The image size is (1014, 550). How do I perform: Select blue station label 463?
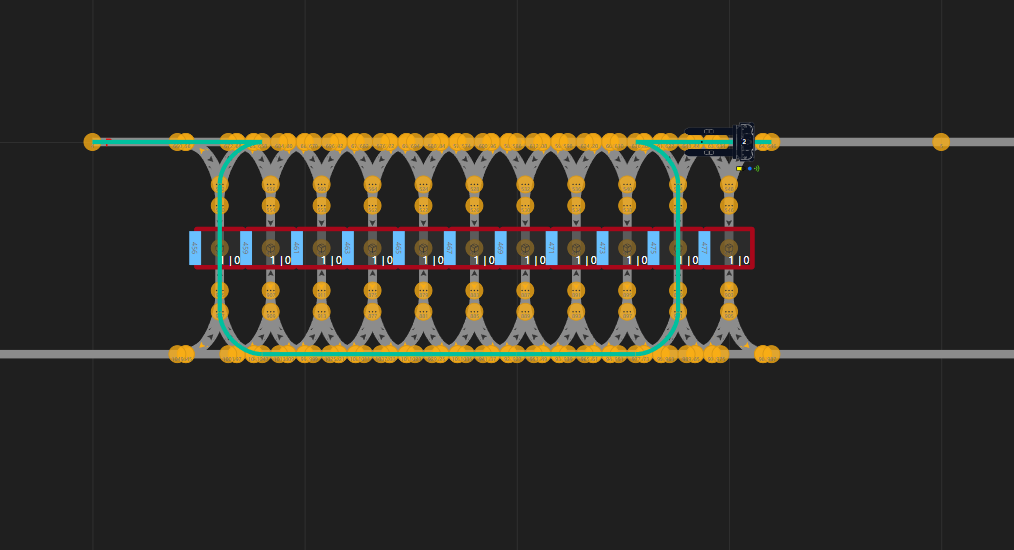click(348, 248)
